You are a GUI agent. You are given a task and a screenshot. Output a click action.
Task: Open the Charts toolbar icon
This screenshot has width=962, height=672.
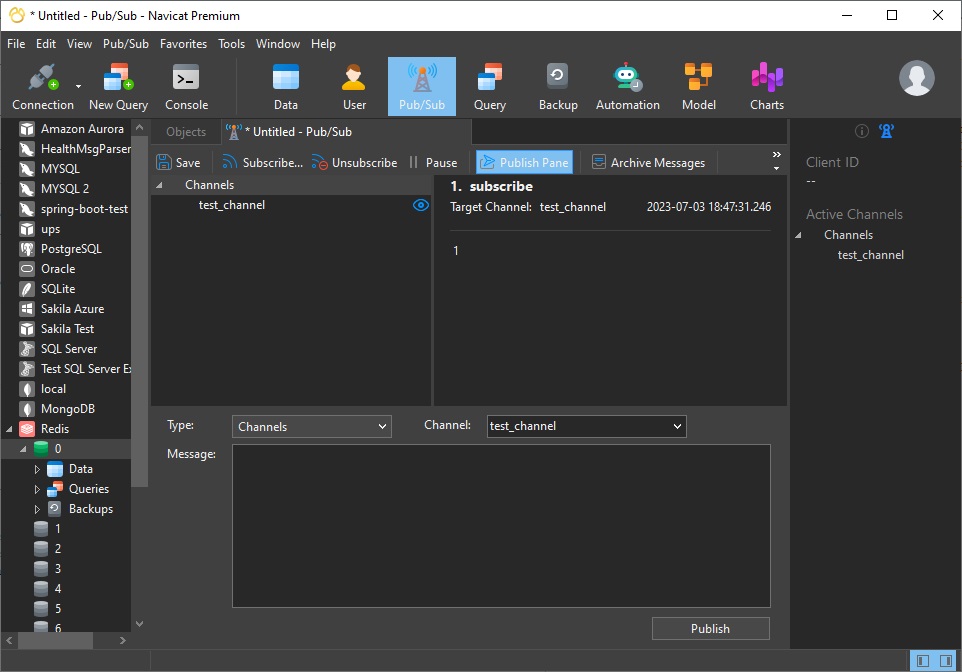pos(767,87)
